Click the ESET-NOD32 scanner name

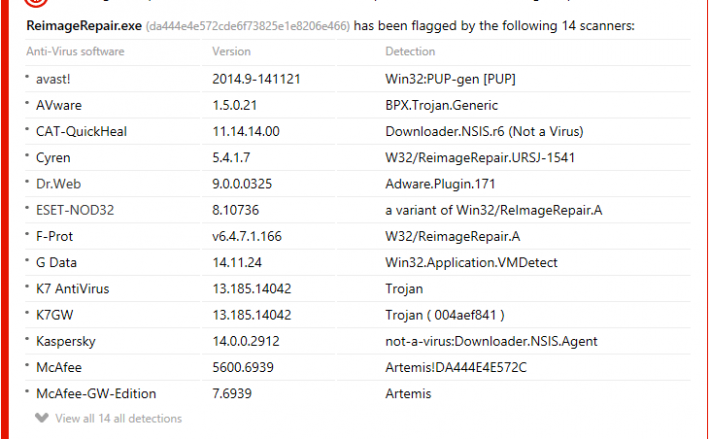pos(75,210)
